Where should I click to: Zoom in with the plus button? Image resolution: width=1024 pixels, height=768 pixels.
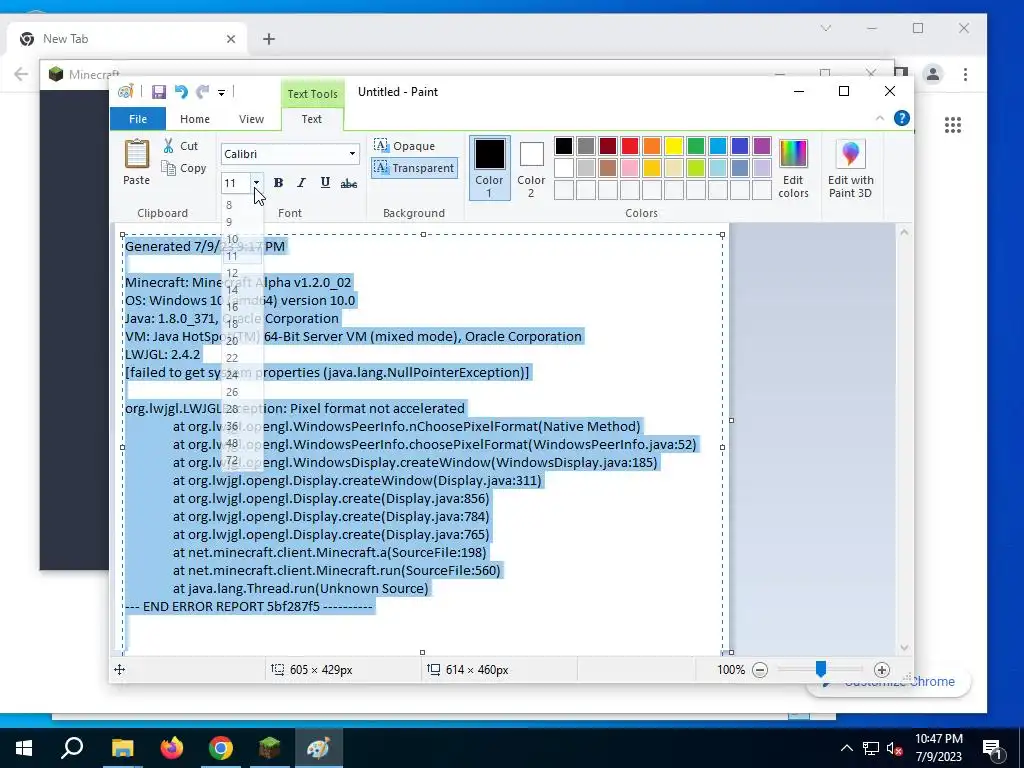[x=882, y=669]
